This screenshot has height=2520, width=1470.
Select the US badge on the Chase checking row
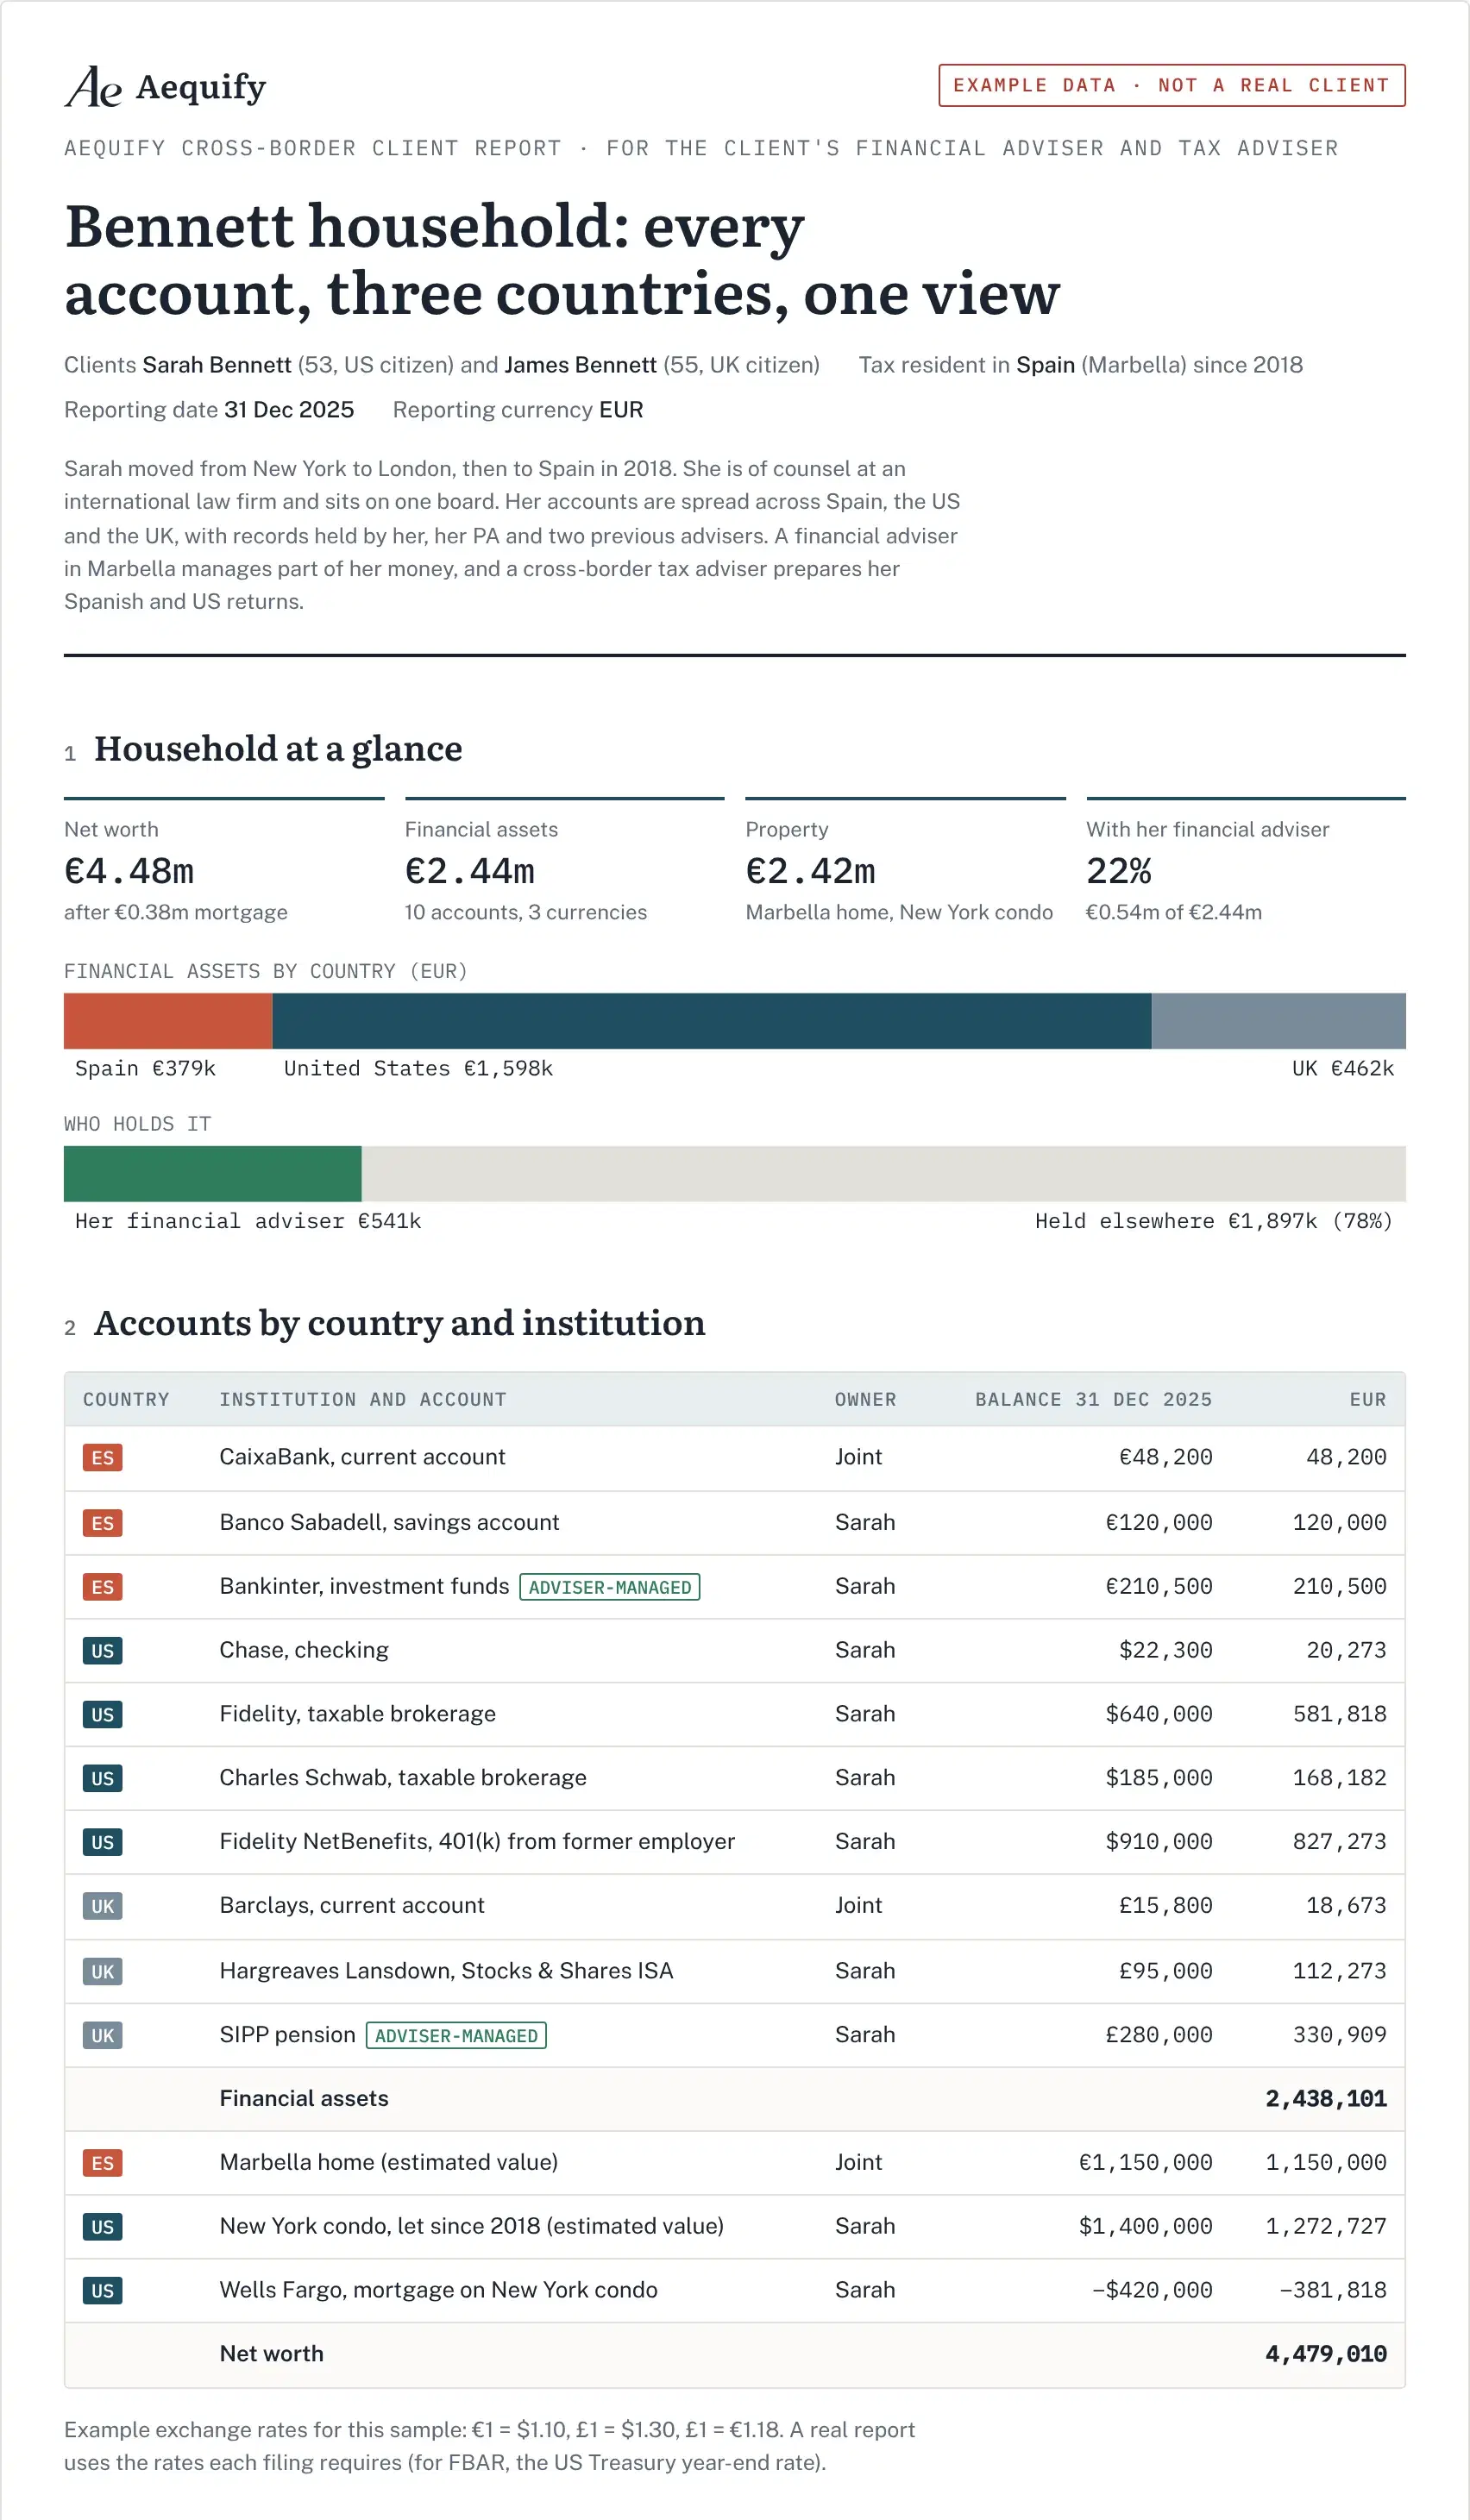click(x=102, y=1651)
